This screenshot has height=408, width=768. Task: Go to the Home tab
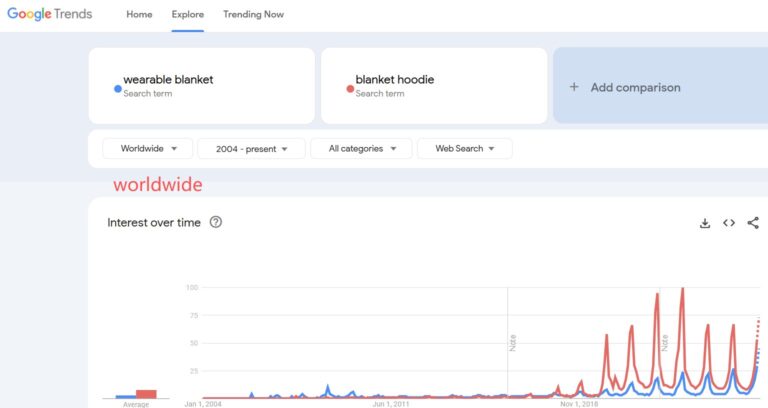click(x=140, y=15)
